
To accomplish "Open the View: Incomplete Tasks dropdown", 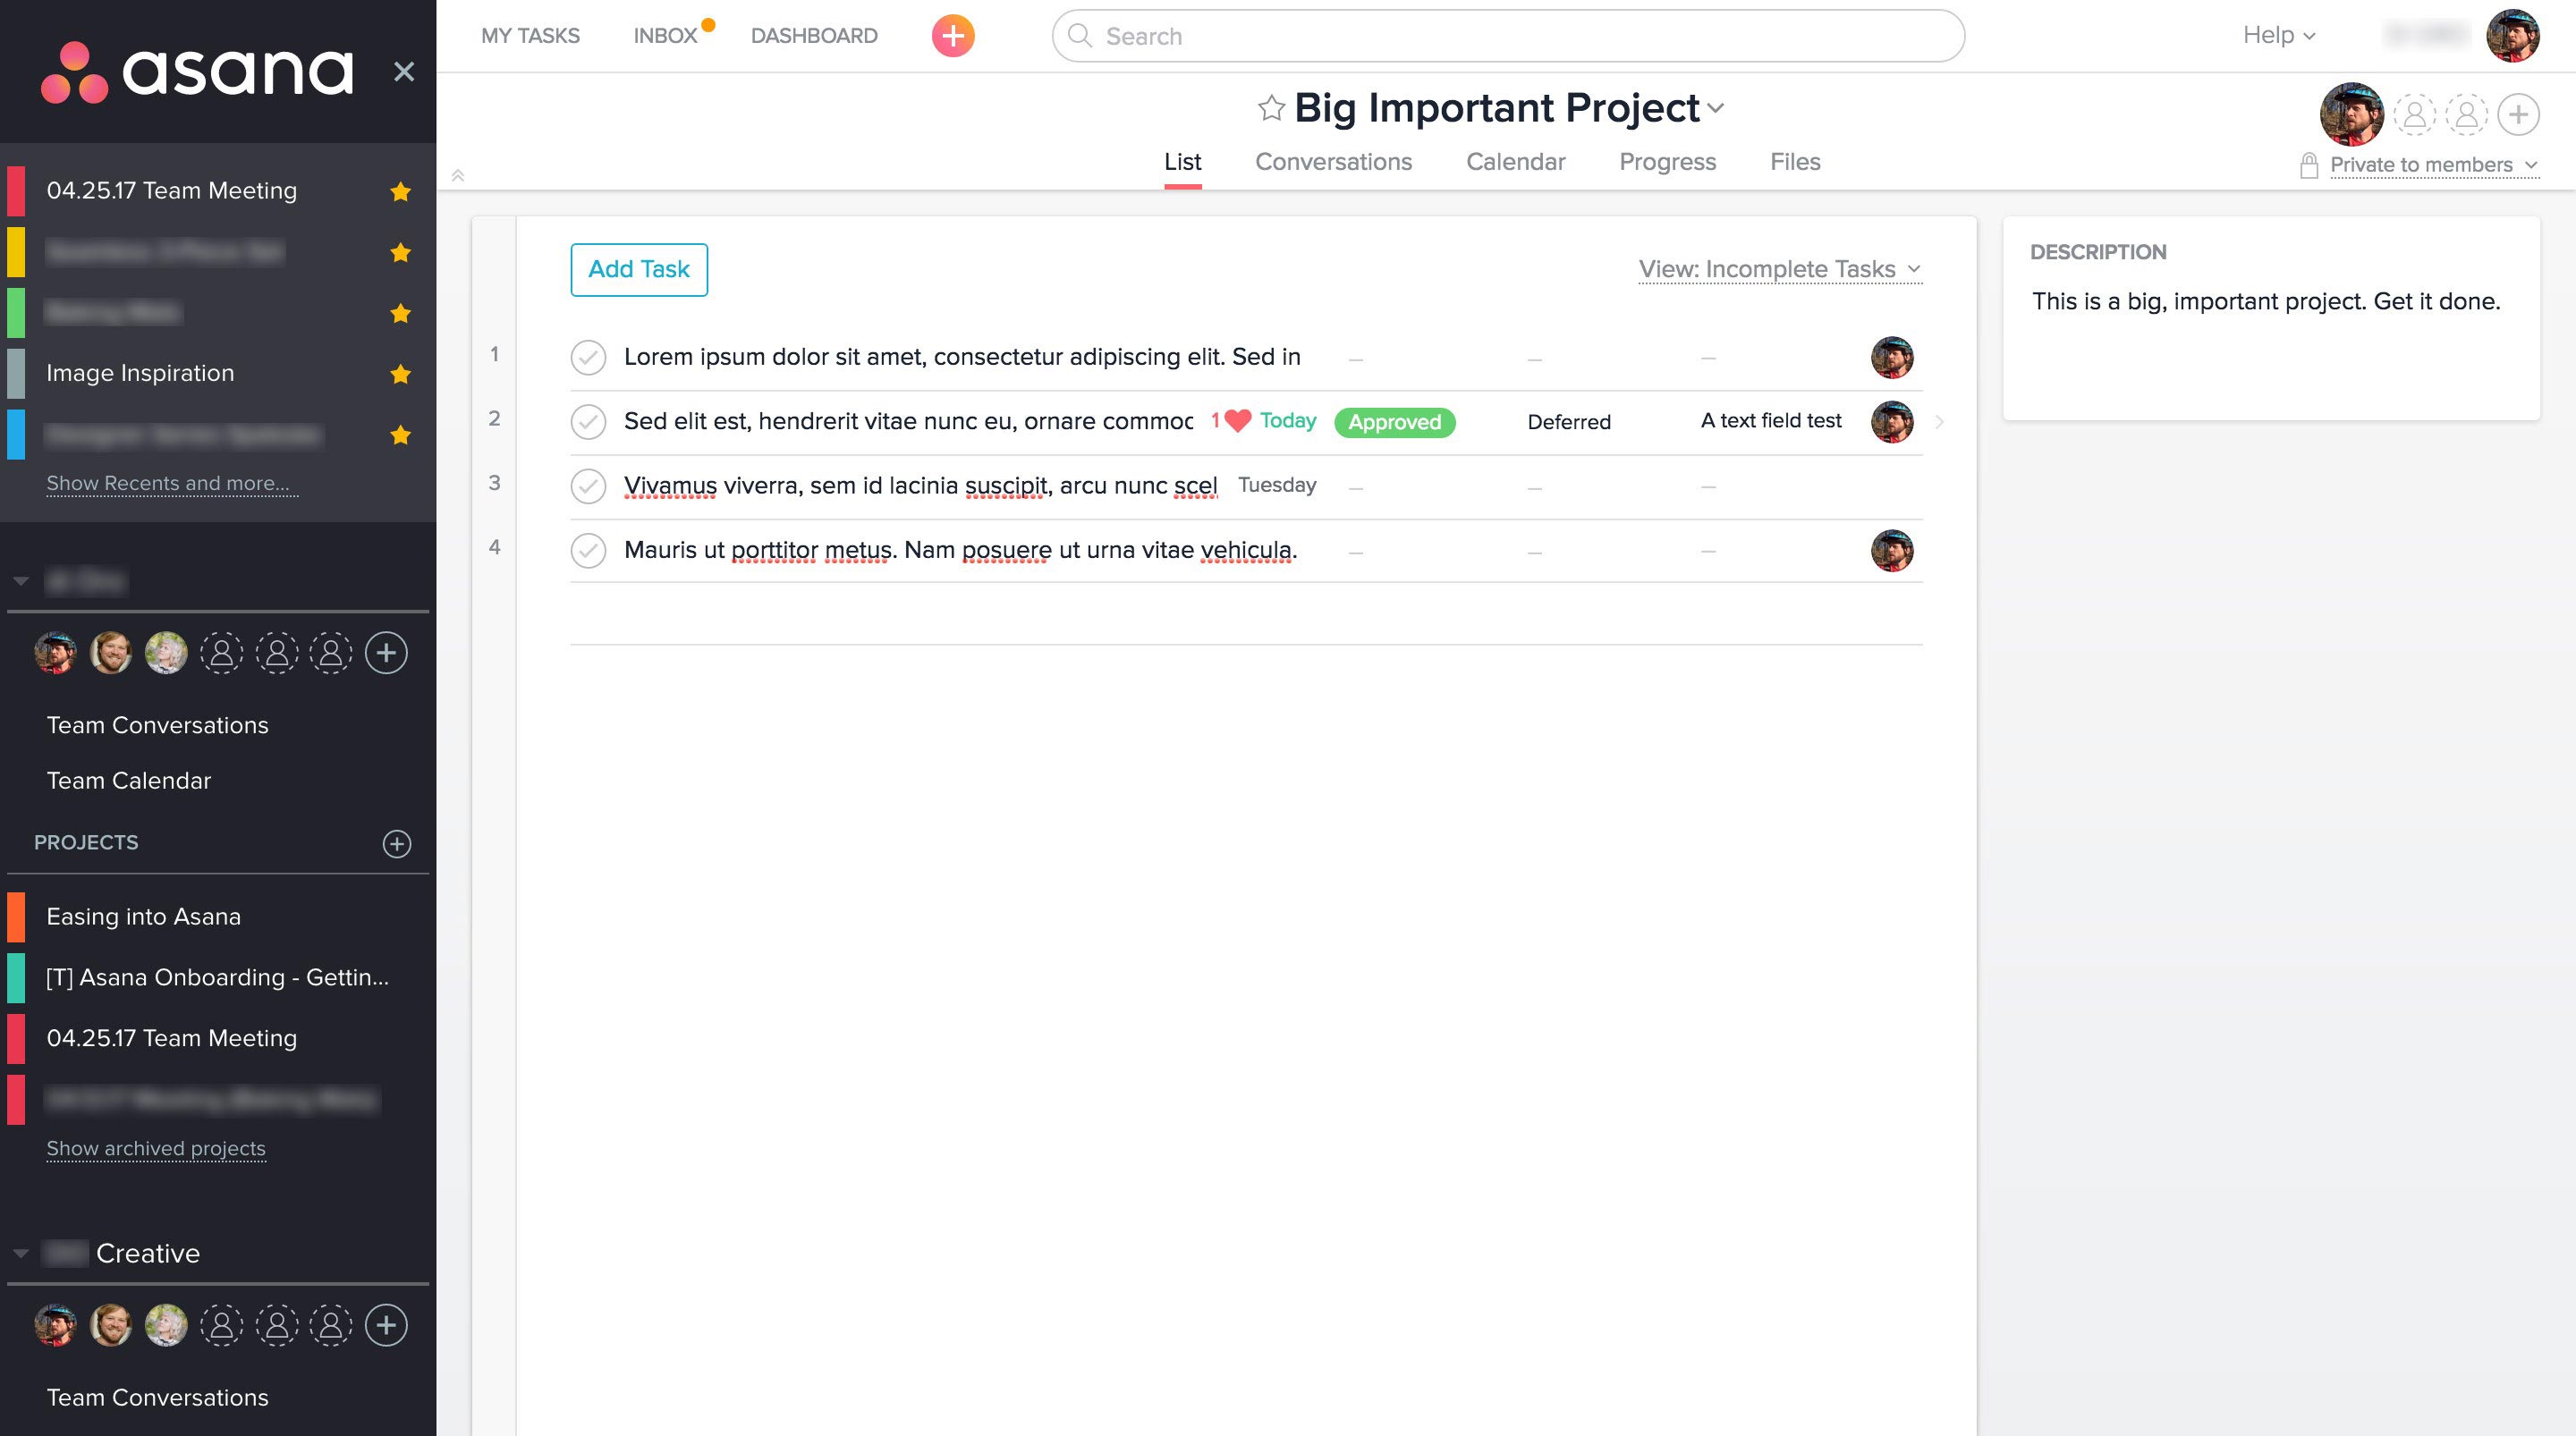I will 1779,269.
